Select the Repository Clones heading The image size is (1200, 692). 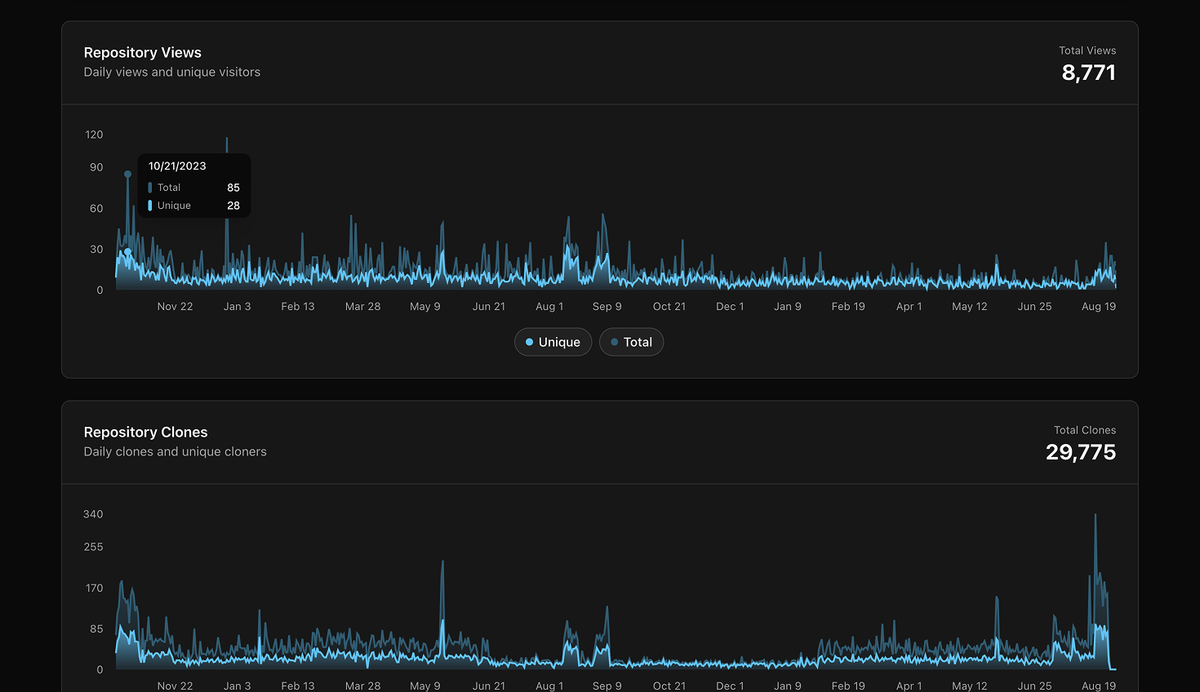click(x=146, y=432)
